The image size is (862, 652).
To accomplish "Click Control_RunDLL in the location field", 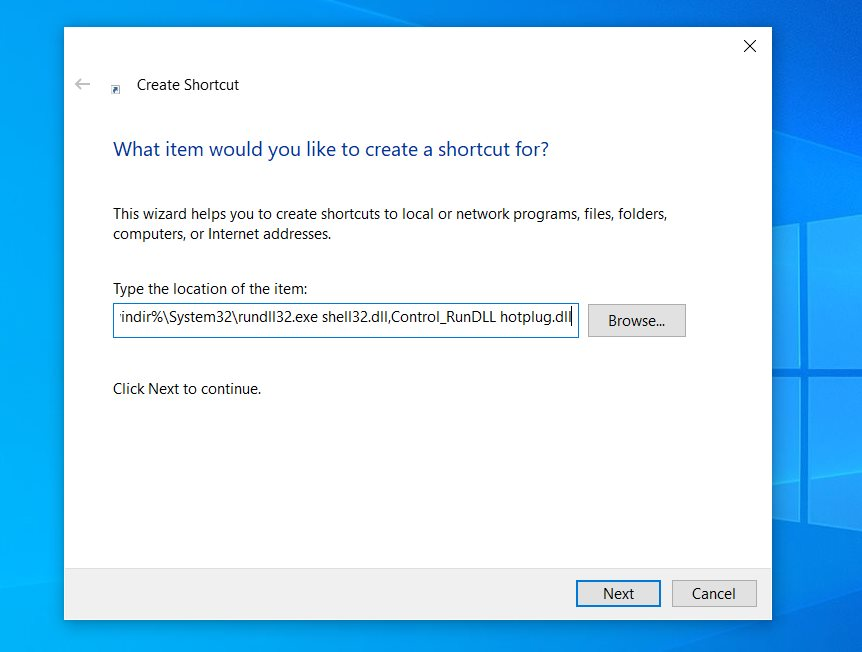I will [444, 317].
